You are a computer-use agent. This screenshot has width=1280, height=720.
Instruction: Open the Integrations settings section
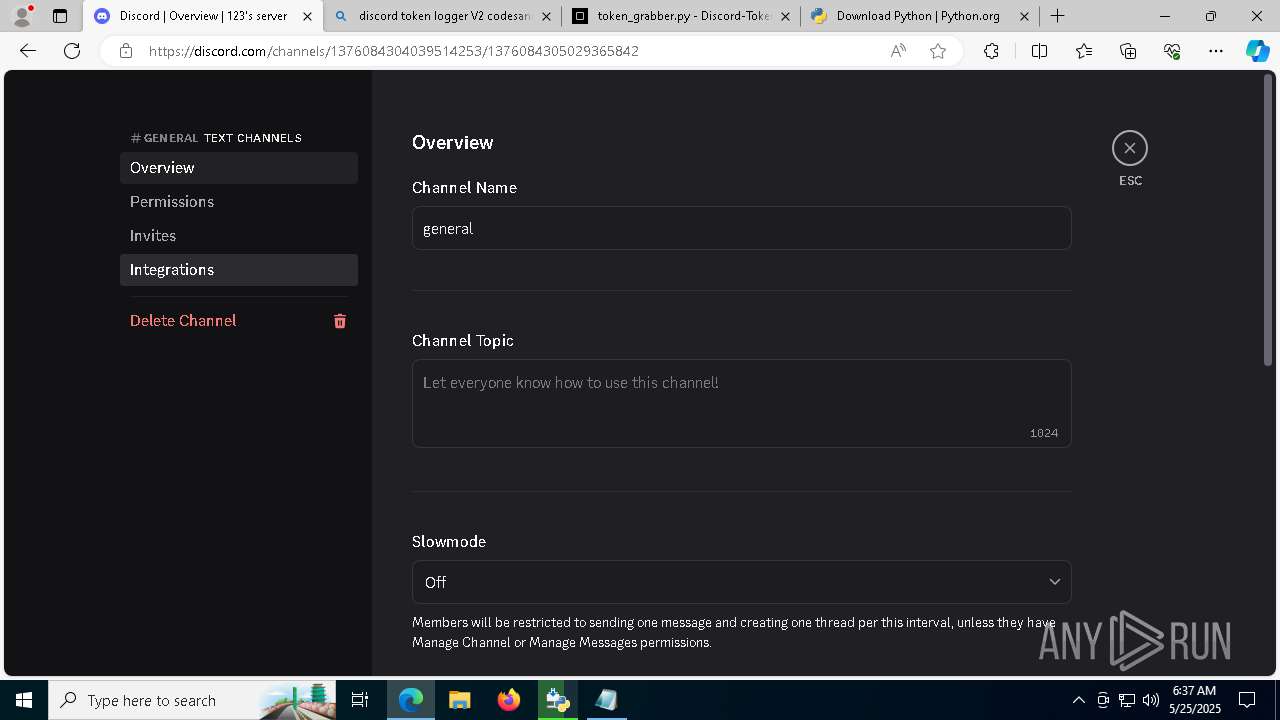239,270
